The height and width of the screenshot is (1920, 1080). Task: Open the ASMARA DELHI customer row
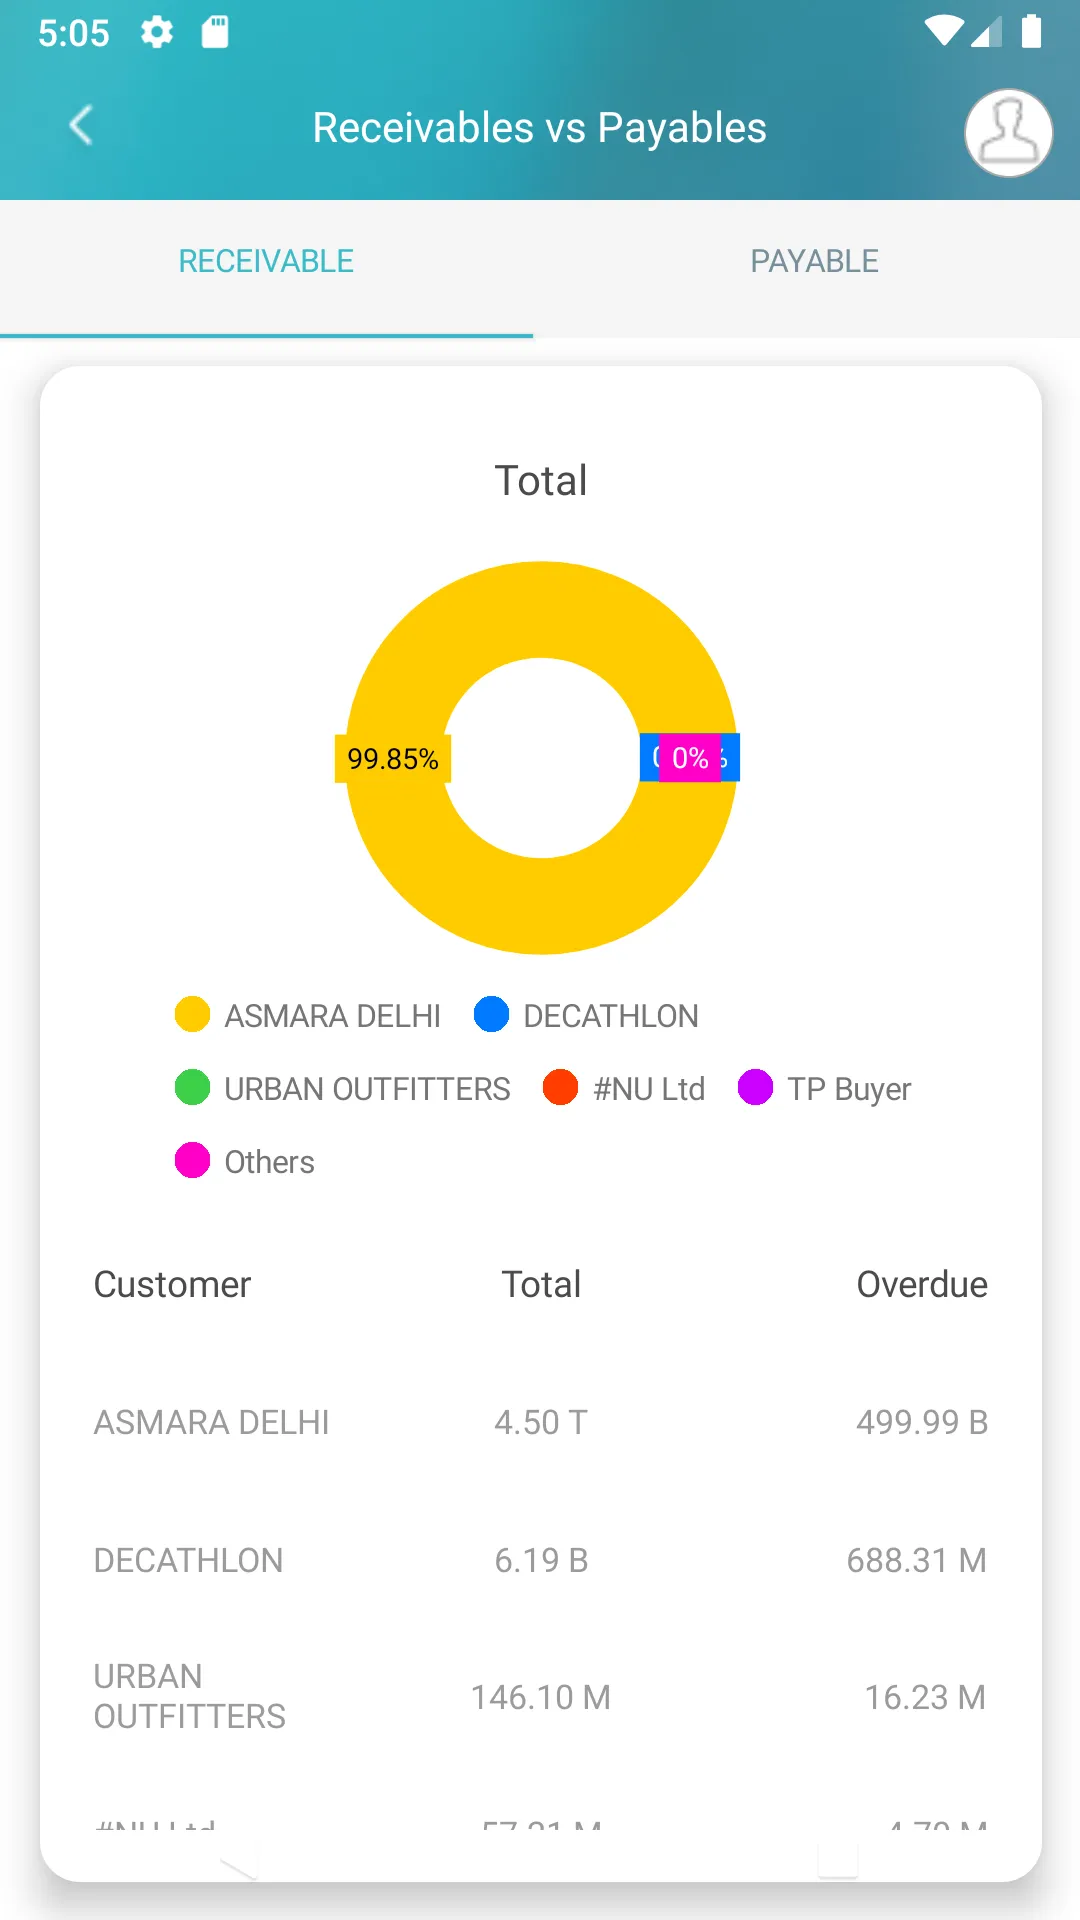[541, 1422]
